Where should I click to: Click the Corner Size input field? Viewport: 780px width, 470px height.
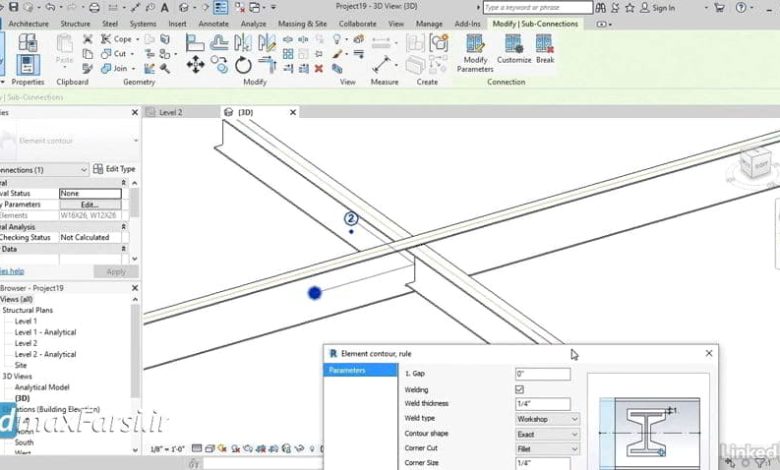coord(543,463)
